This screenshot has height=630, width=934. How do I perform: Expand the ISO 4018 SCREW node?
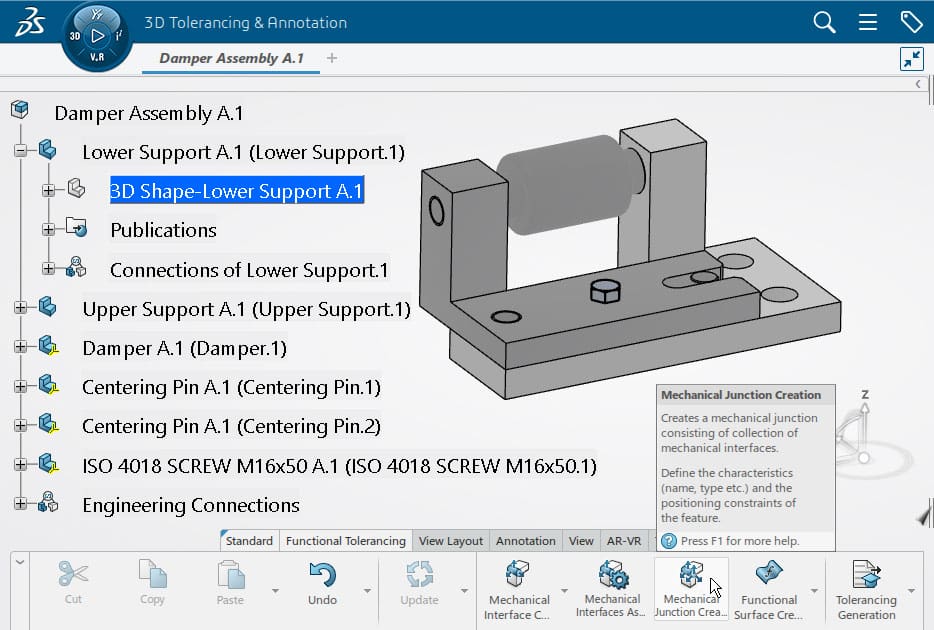[21, 464]
